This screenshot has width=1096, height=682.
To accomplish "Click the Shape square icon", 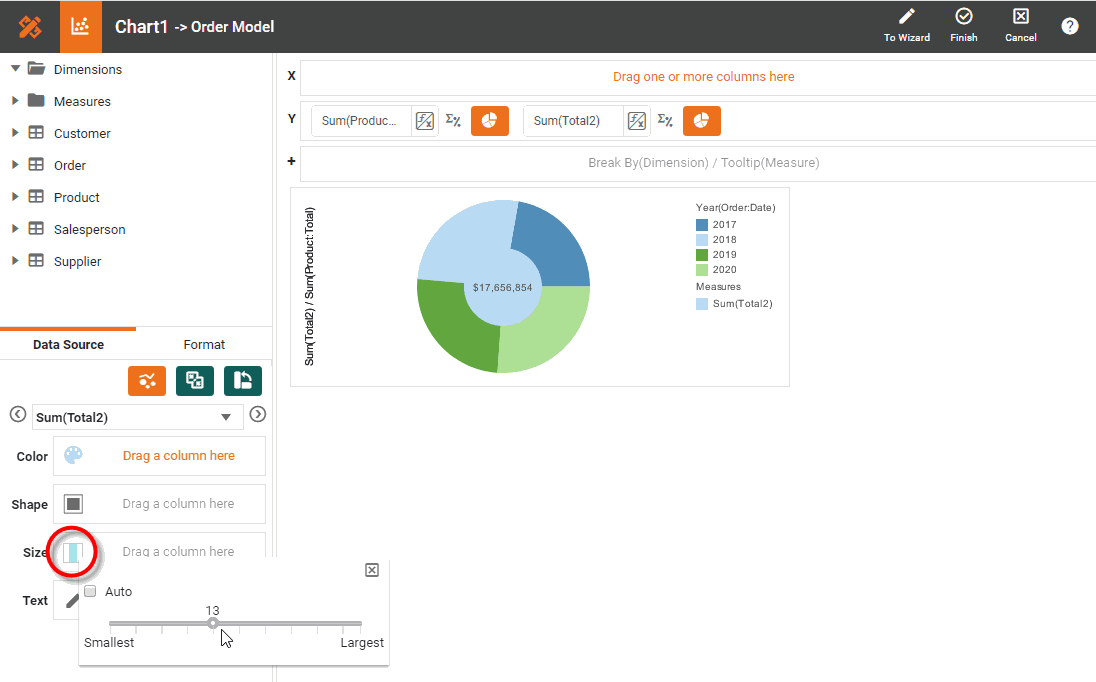I will click(x=73, y=504).
